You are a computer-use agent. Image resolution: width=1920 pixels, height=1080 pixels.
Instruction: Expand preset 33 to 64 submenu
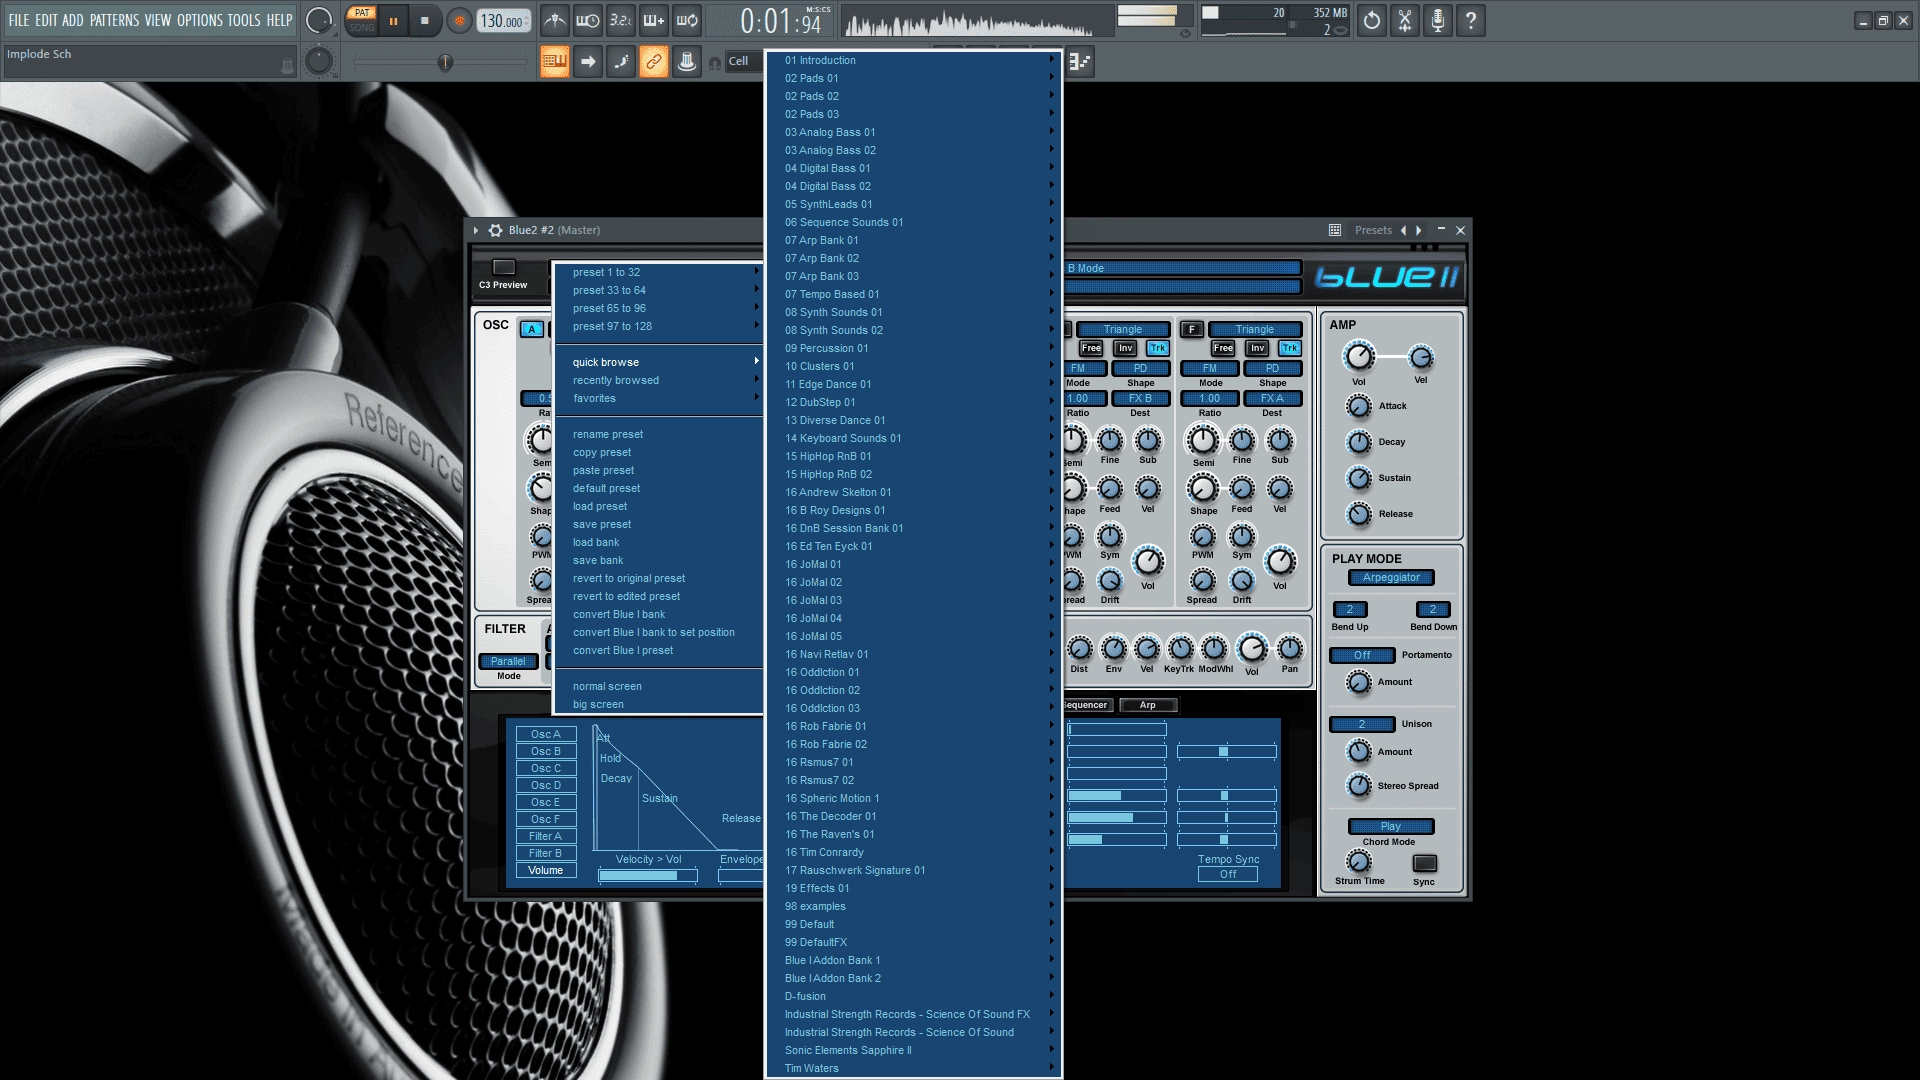pyautogui.click(x=659, y=290)
